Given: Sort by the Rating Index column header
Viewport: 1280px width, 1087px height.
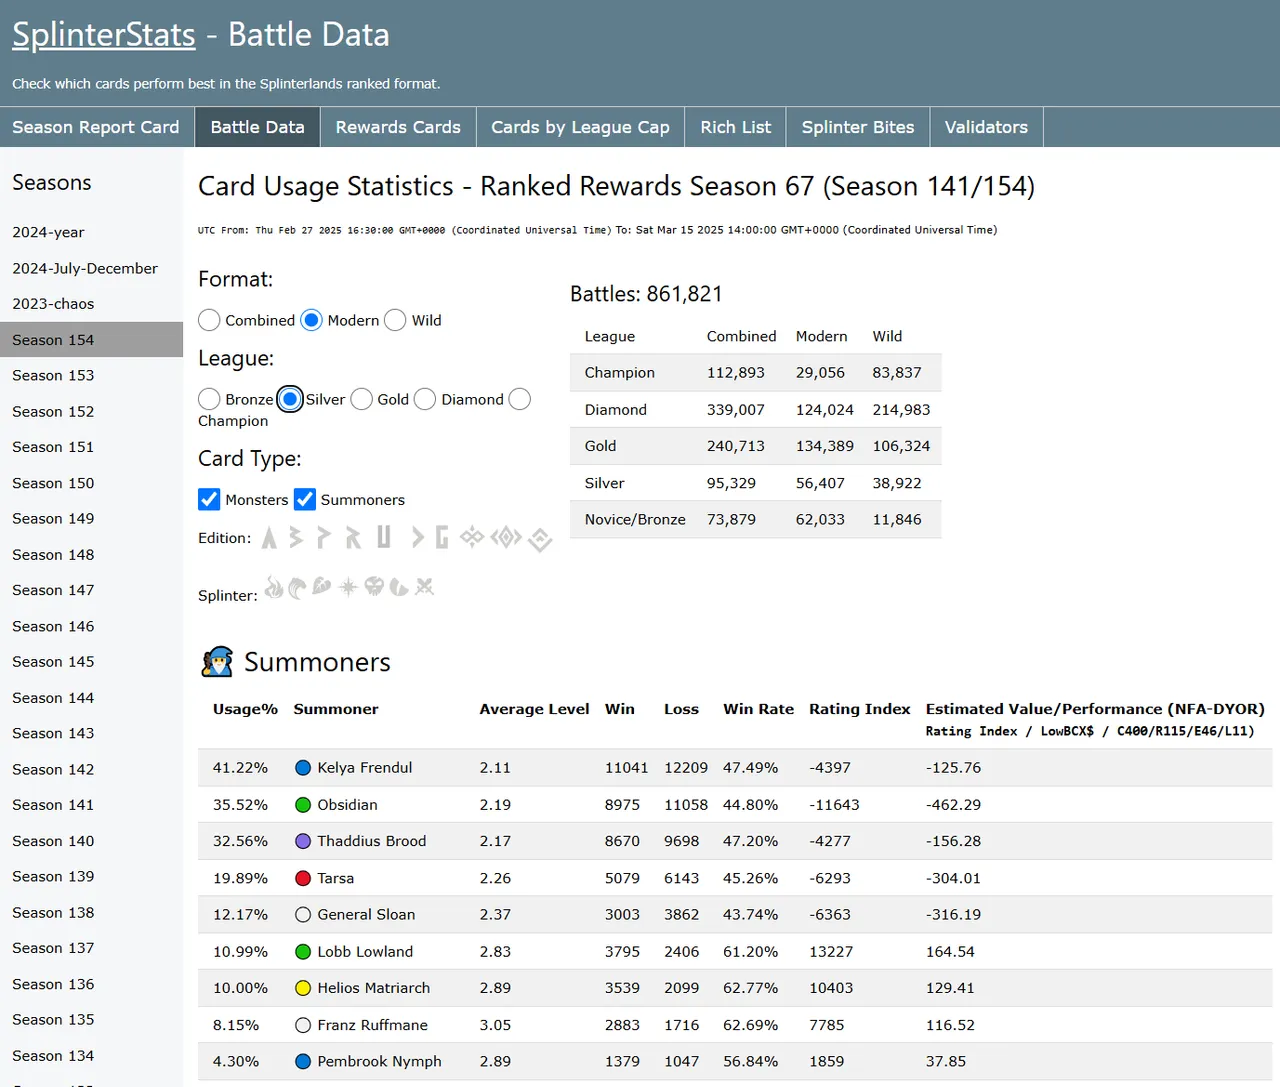Looking at the screenshot, I should tap(860, 709).
